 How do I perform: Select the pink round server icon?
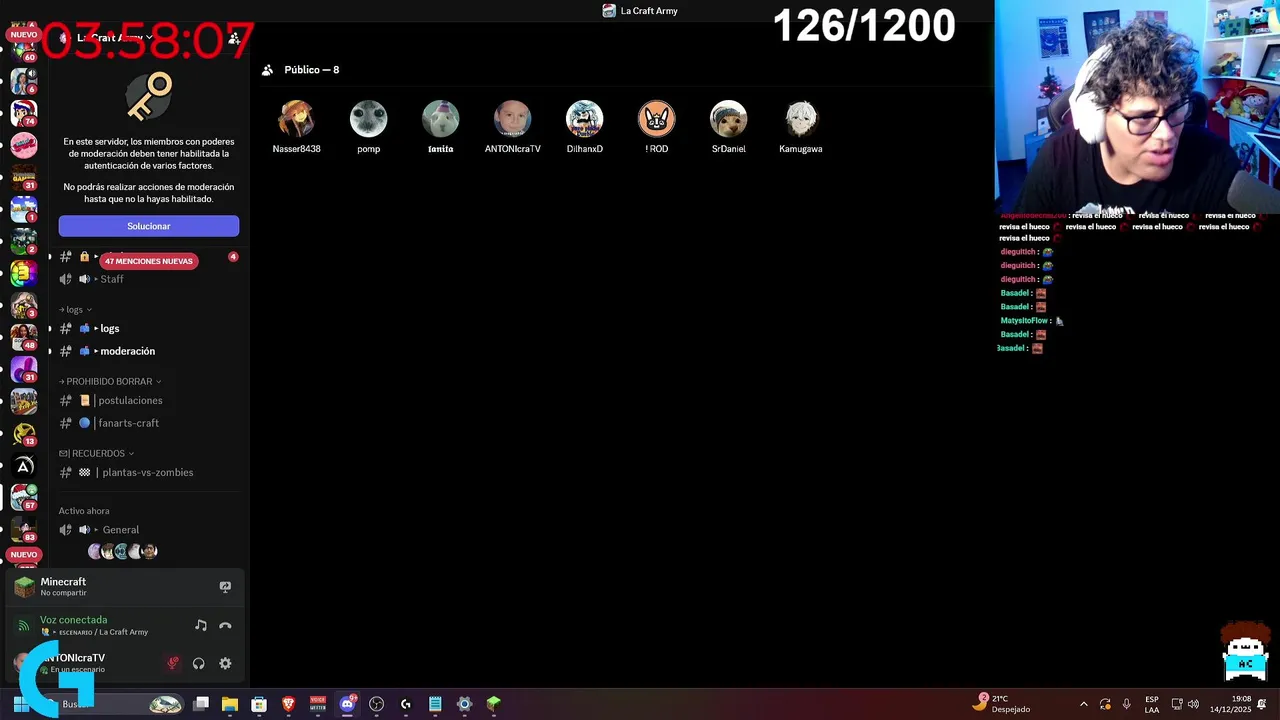coord(24,145)
